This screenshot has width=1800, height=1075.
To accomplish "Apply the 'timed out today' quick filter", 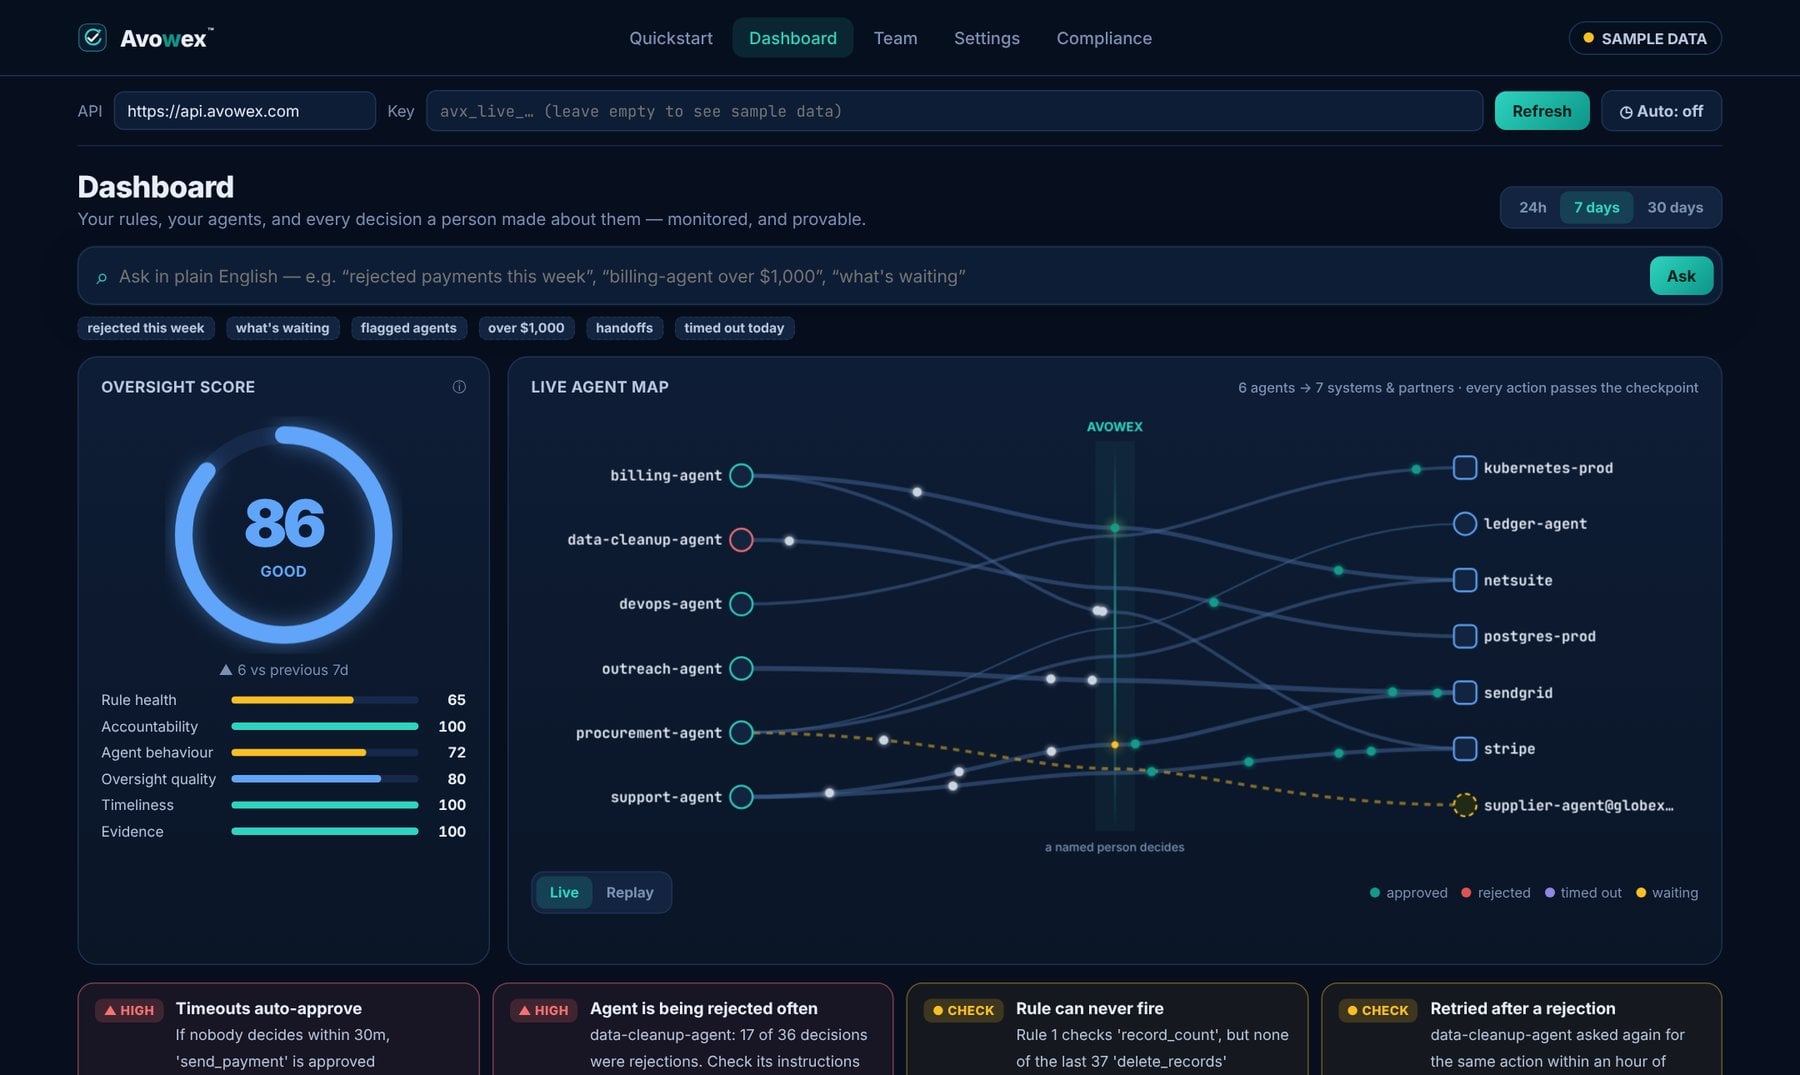I will [734, 328].
